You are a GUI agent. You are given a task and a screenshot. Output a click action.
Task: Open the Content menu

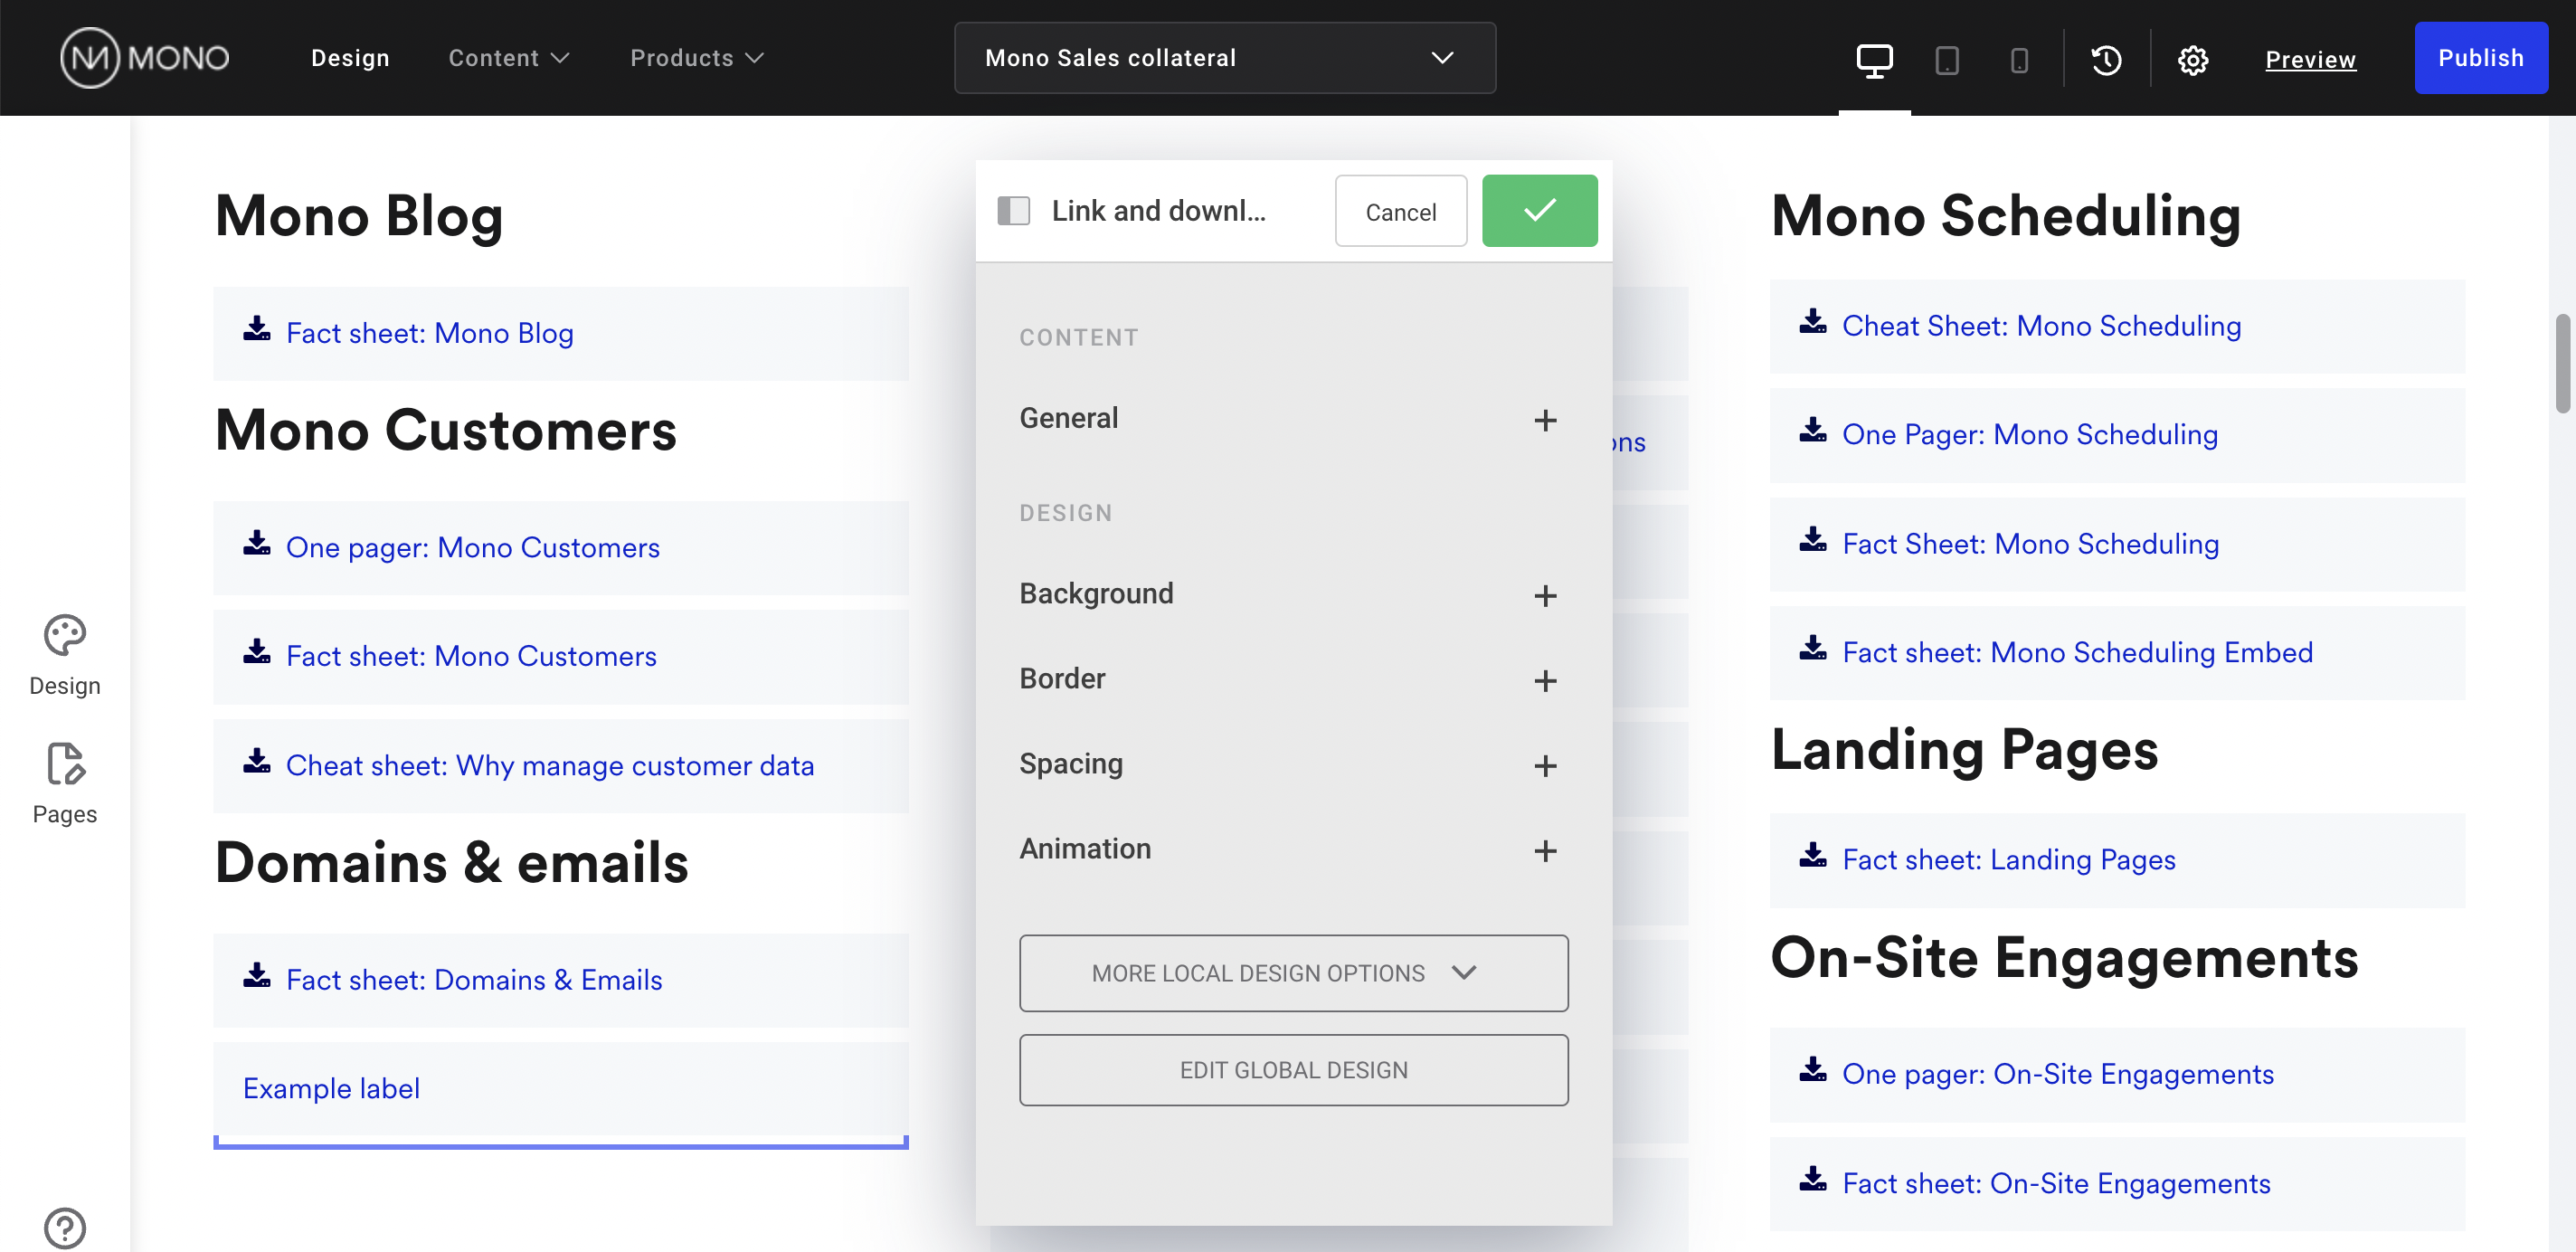click(x=508, y=58)
